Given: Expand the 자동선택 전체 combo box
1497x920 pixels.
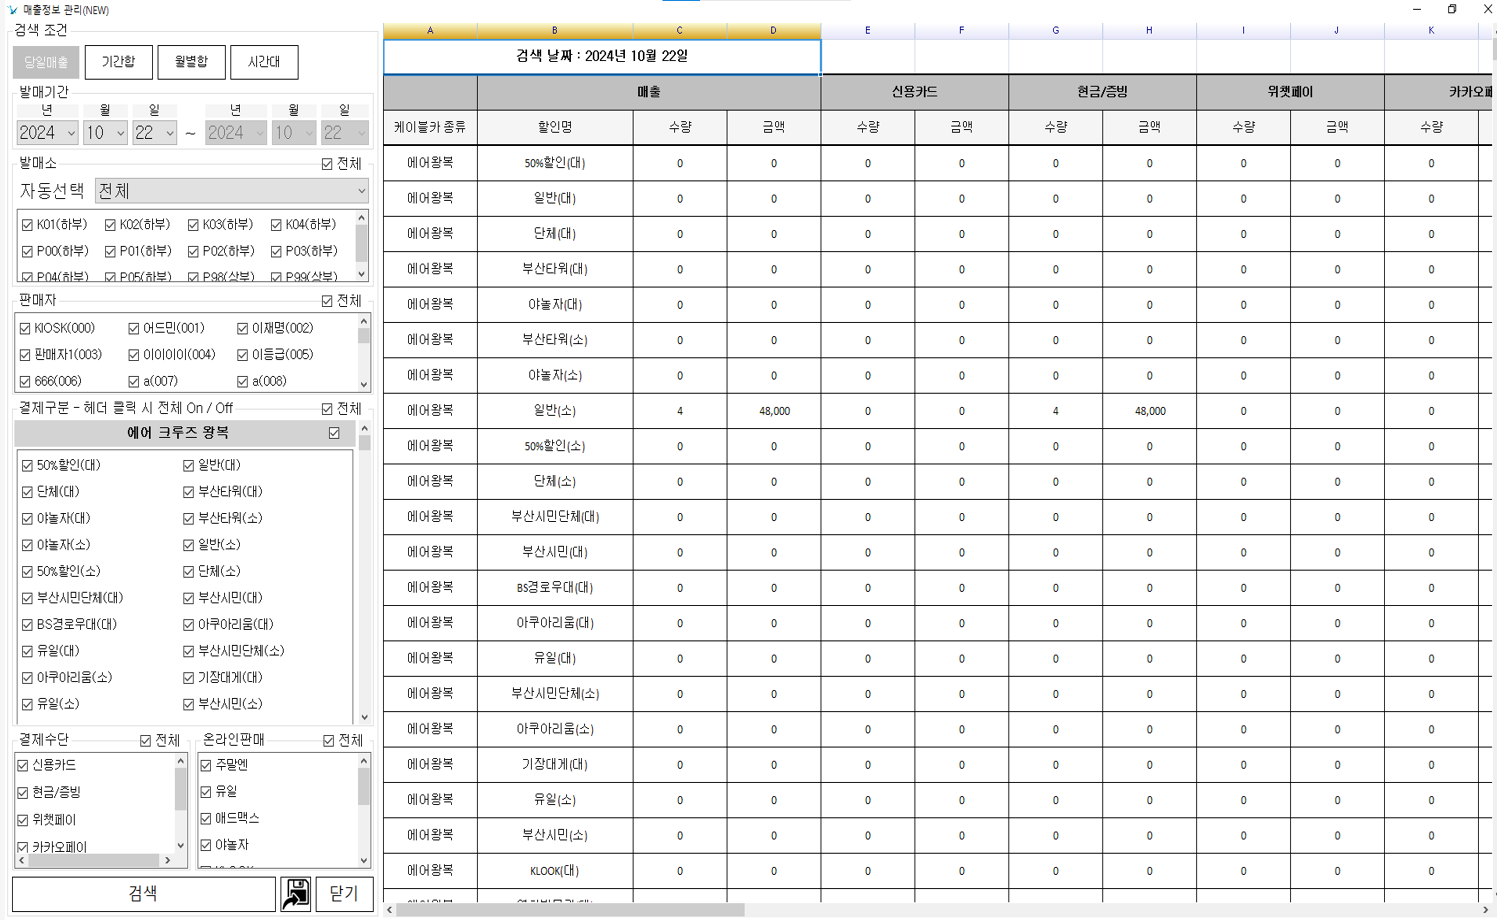Looking at the screenshot, I should coord(232,191).
